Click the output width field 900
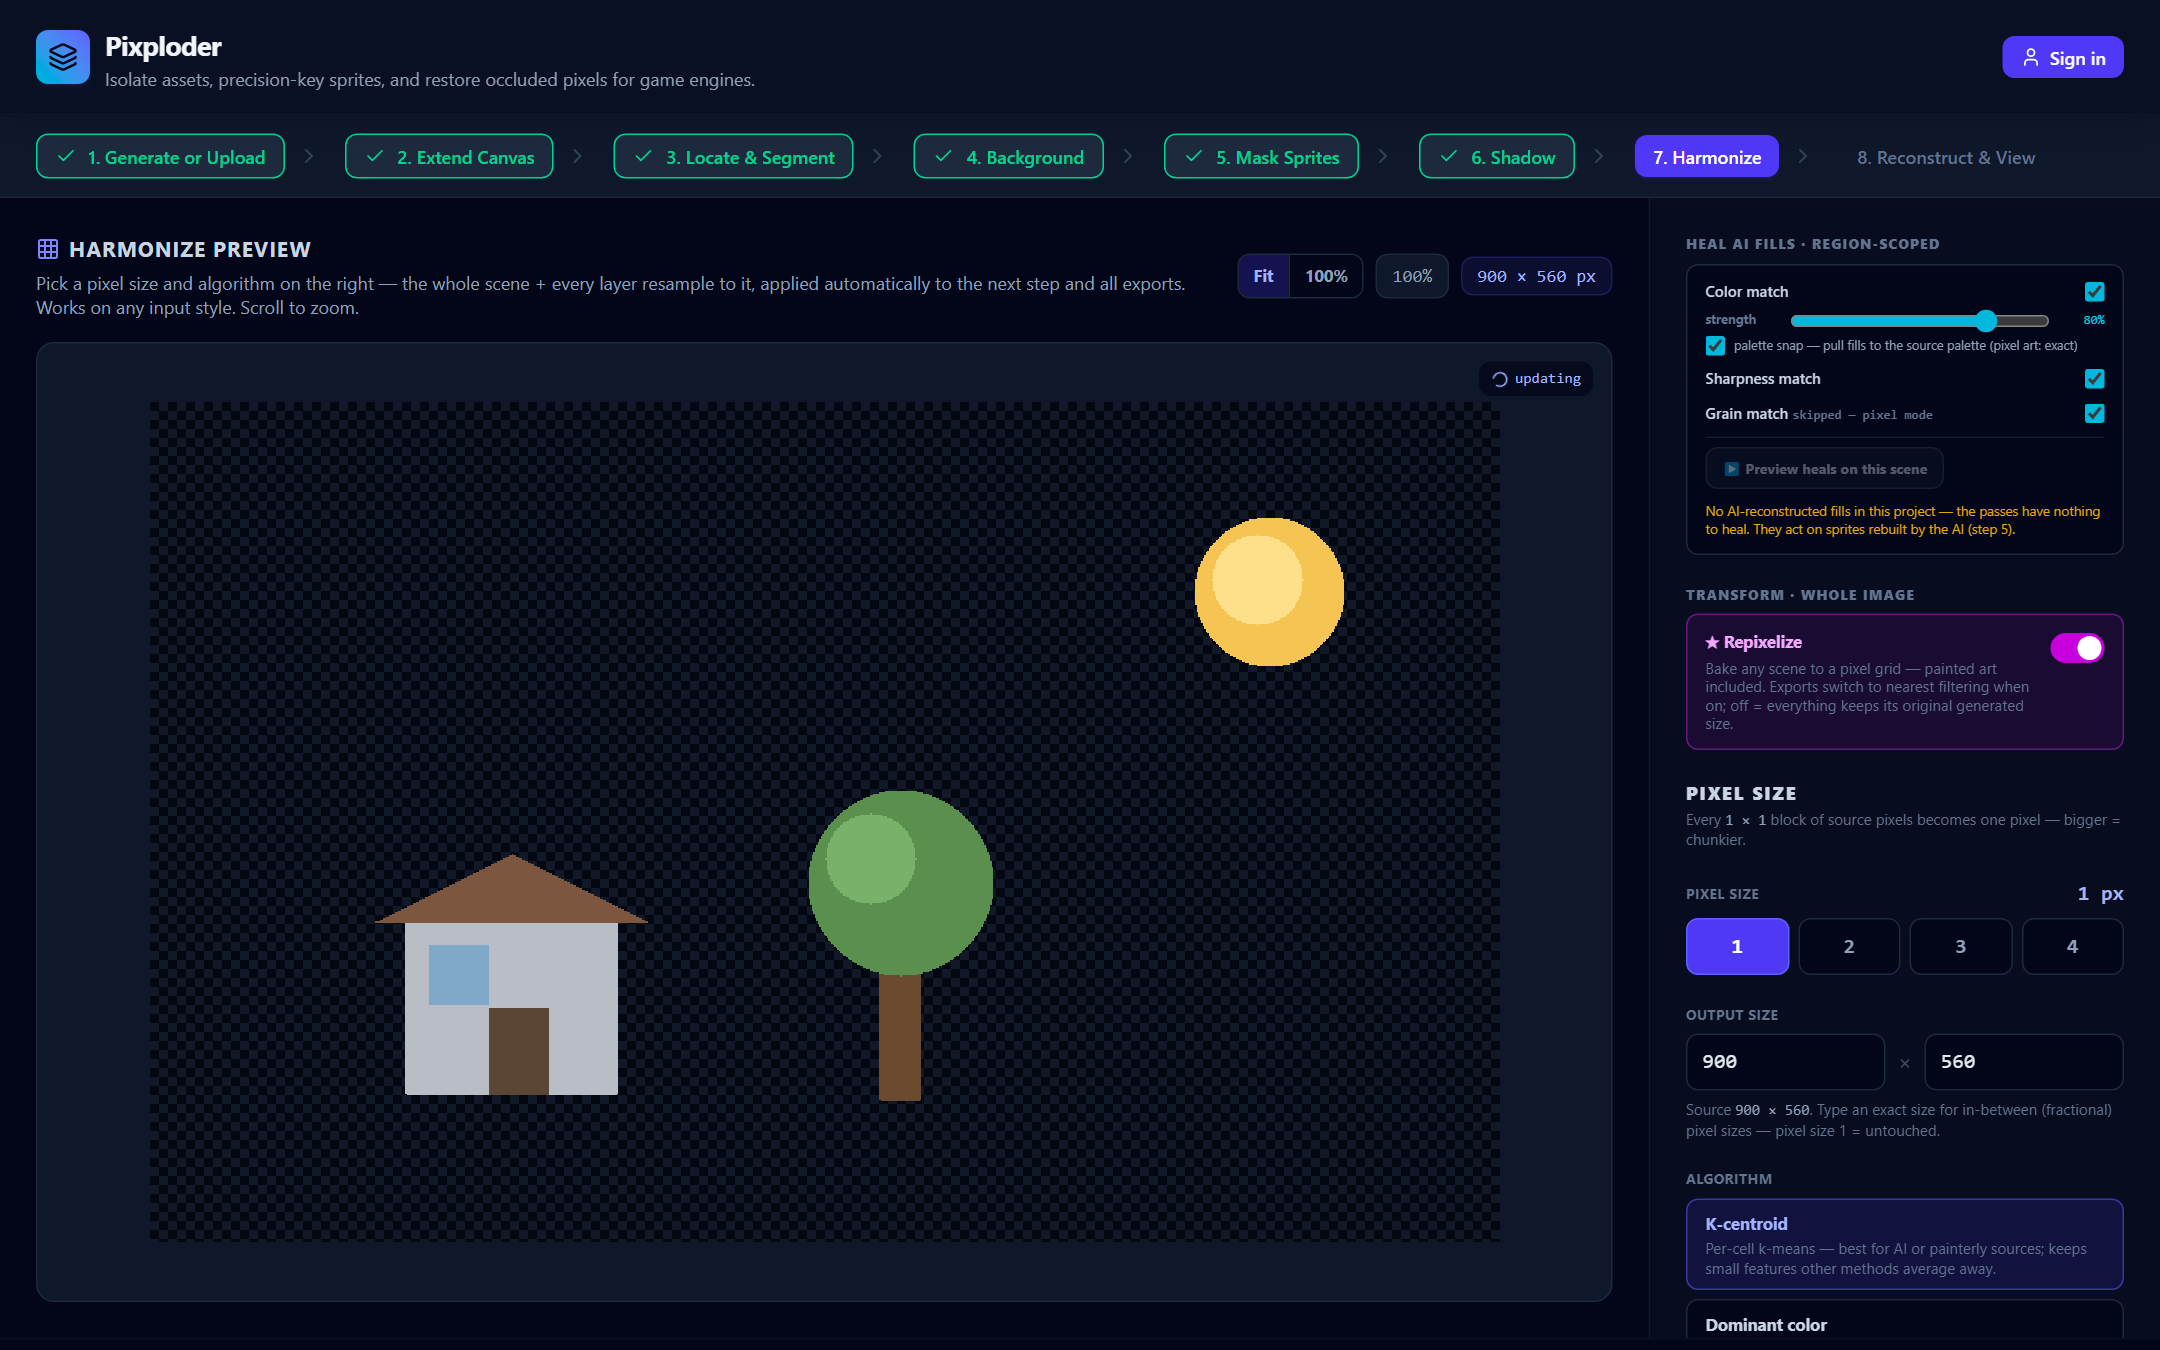2160x1350 pixels. pyautogui.click(x=1785, y=1062)
